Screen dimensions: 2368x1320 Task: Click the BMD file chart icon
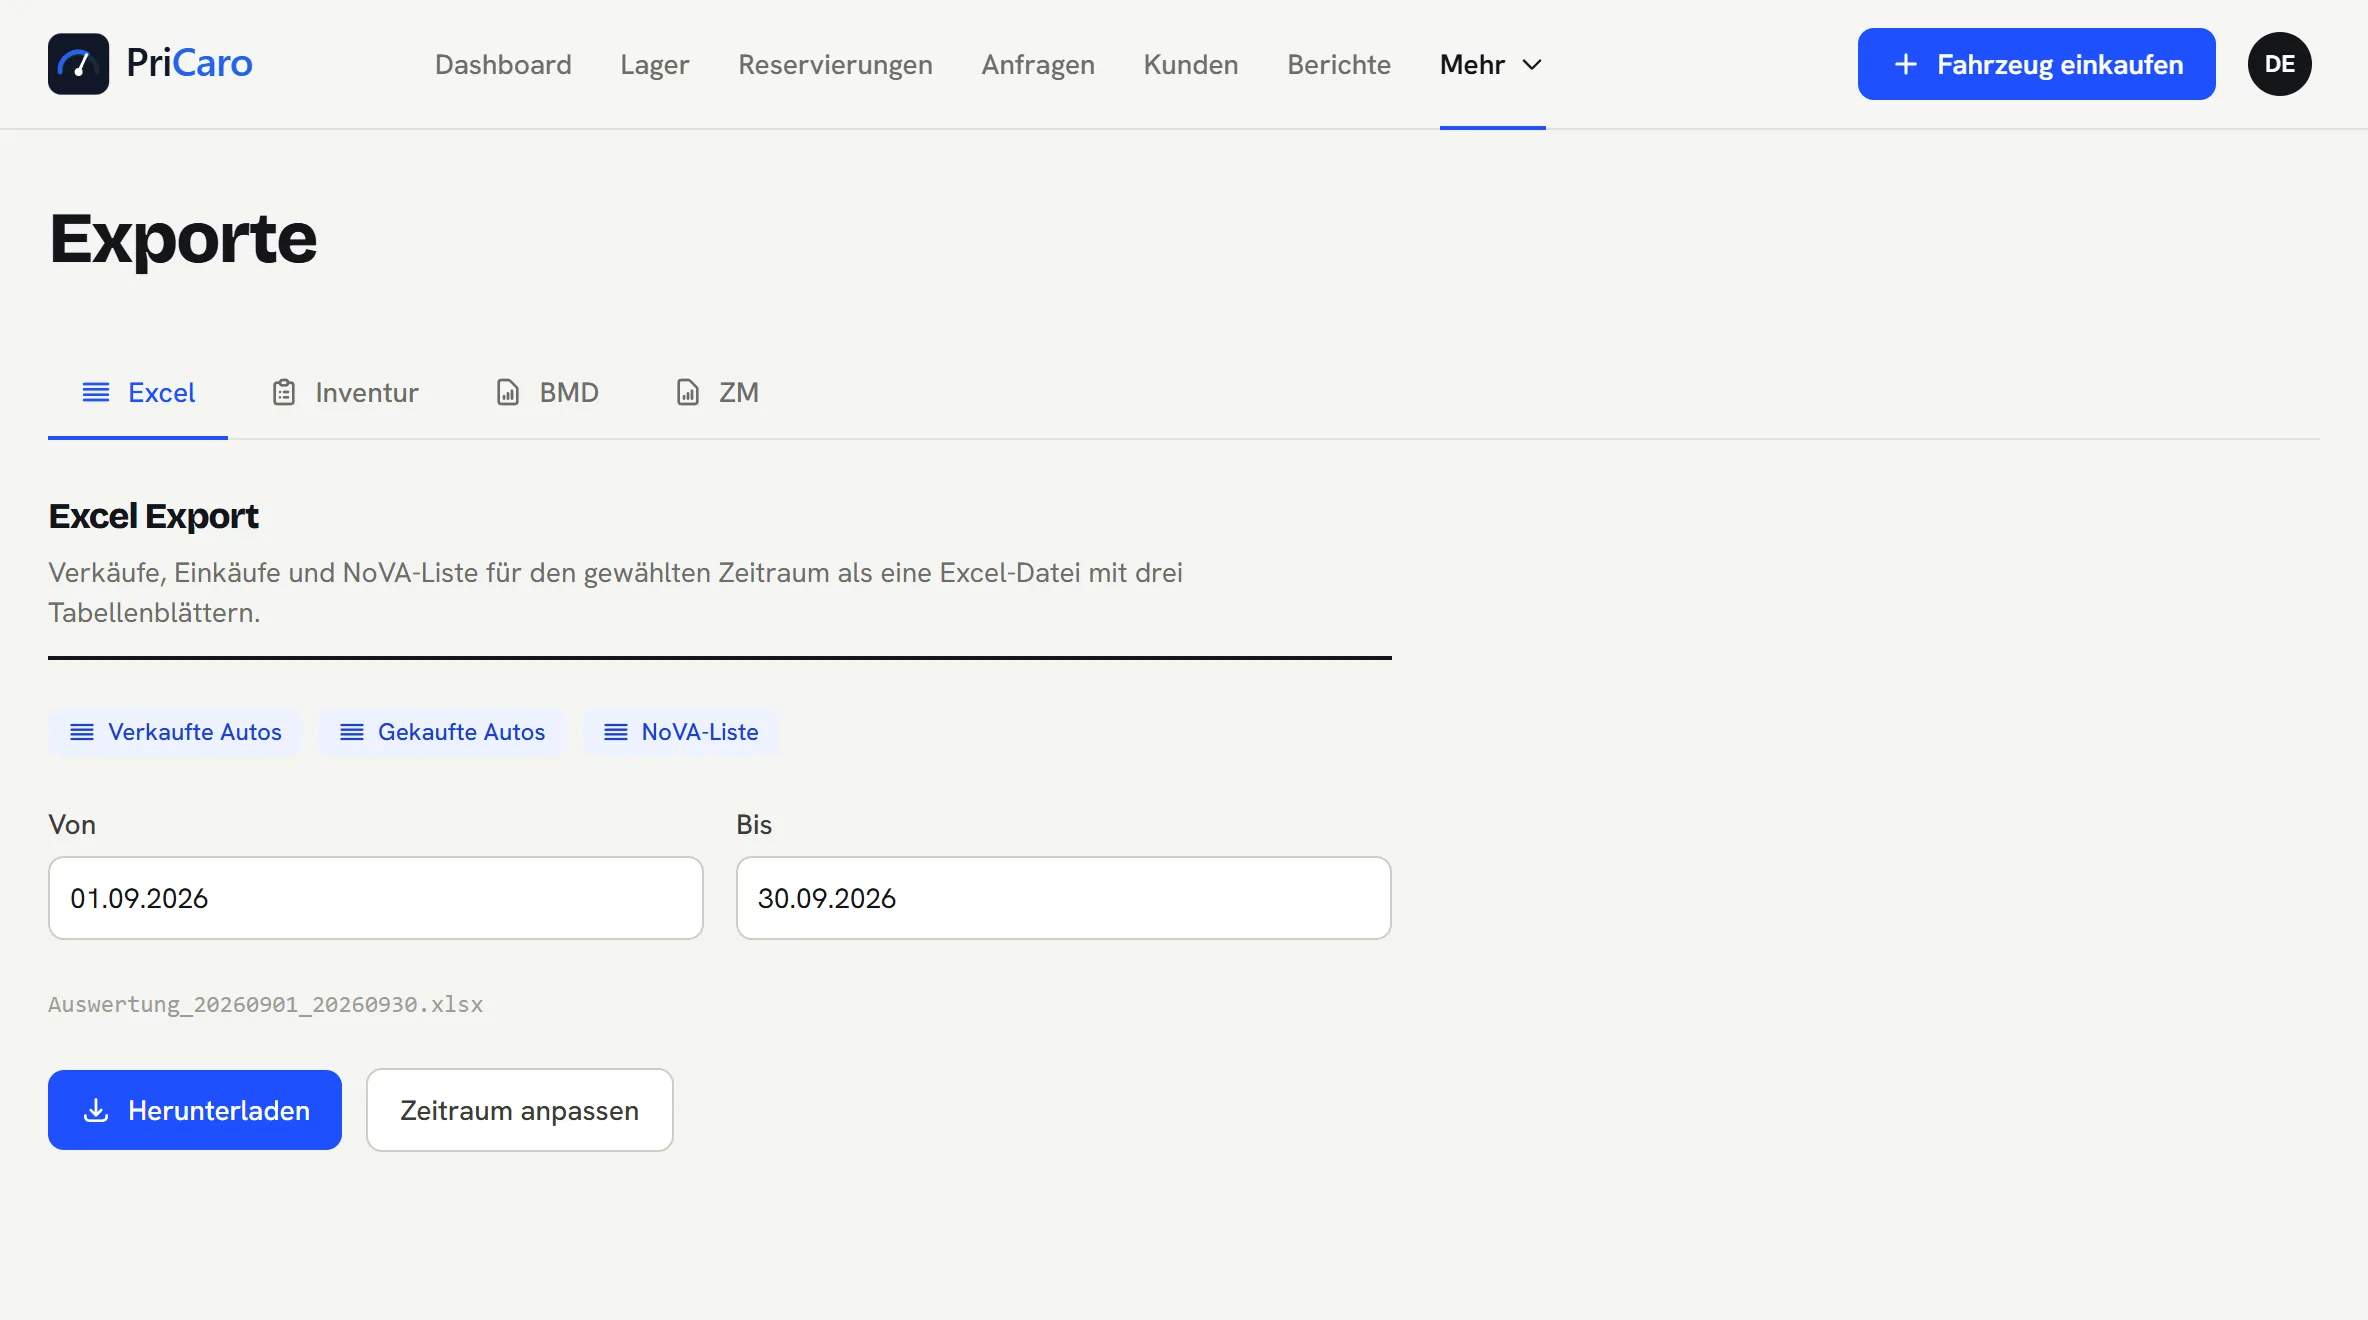[x=508, y=392]
